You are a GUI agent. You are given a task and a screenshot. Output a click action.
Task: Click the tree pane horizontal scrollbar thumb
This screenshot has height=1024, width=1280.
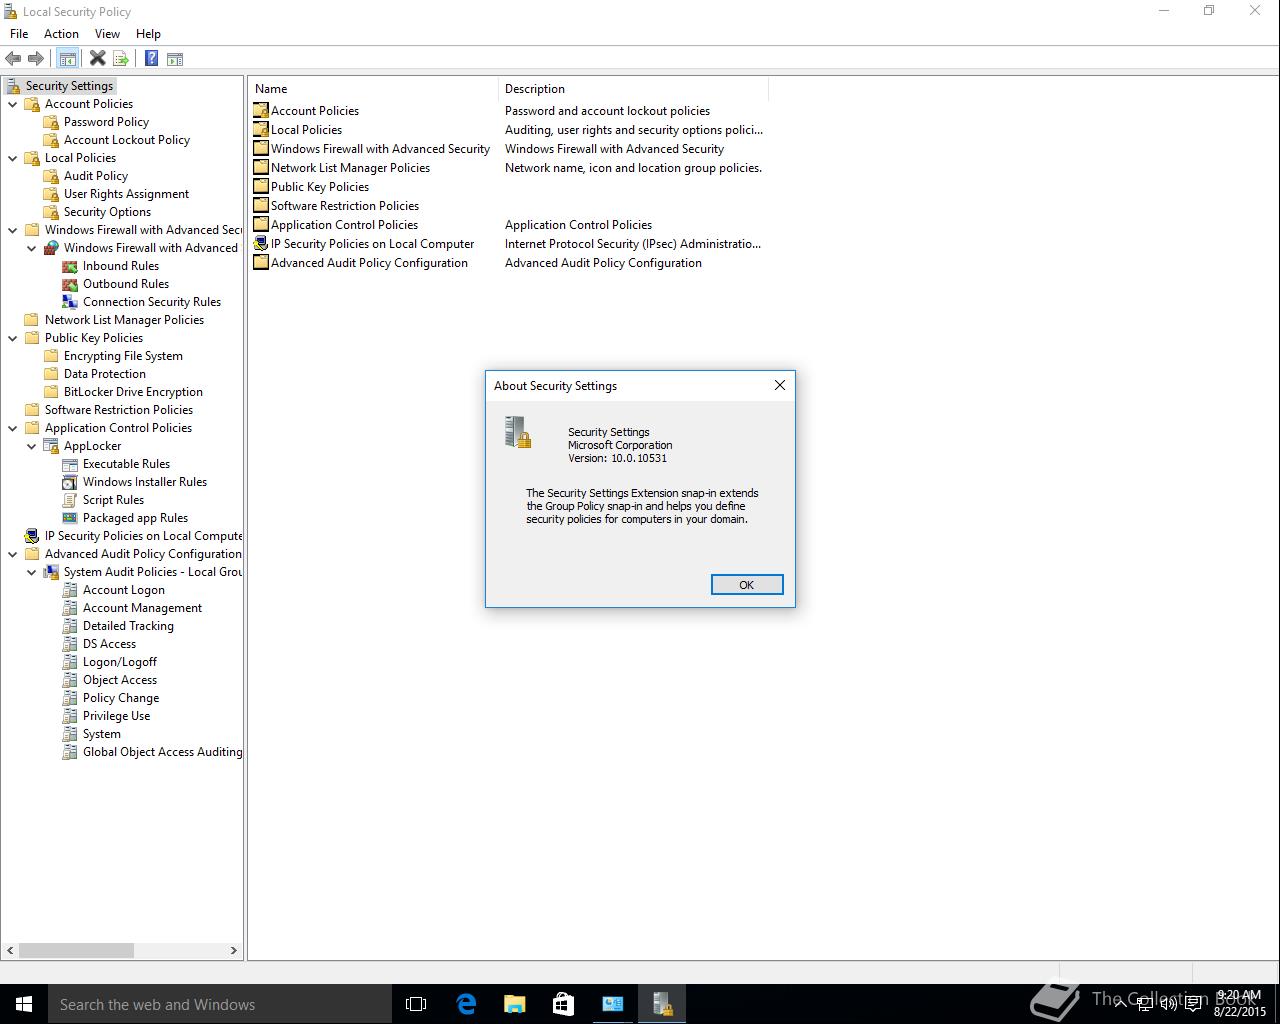76,951
